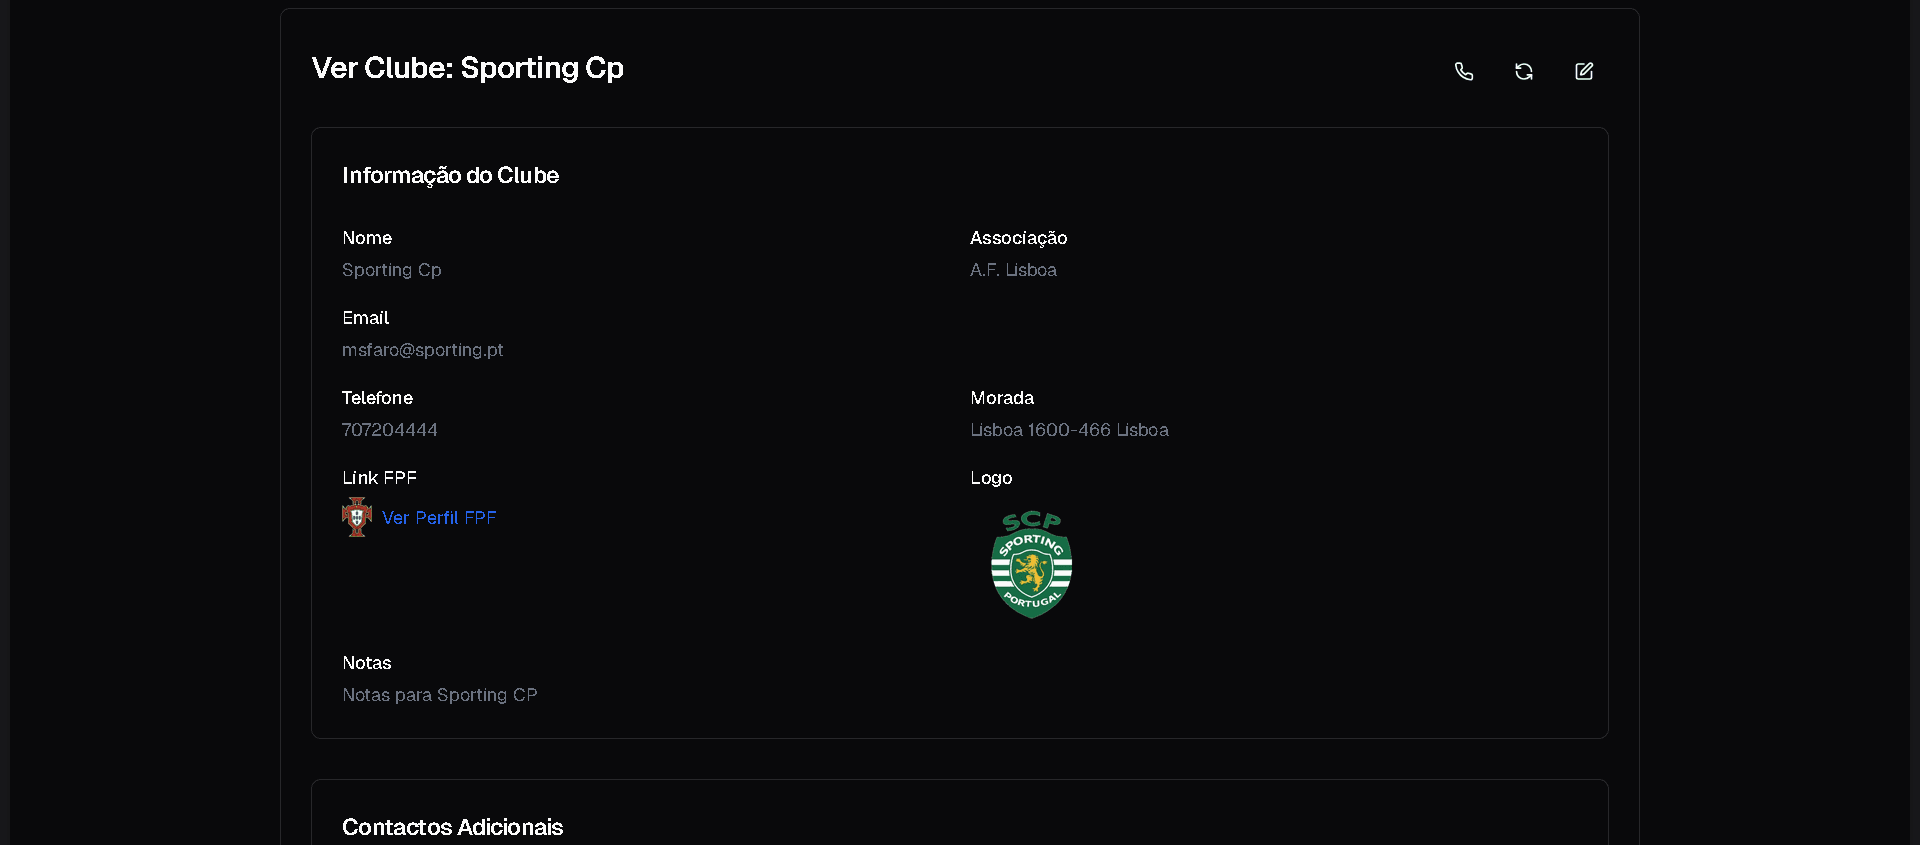Screen dimensions: 1920x845
Task: Open the edit club pencil icon
Action: (x=1584, y=71)
